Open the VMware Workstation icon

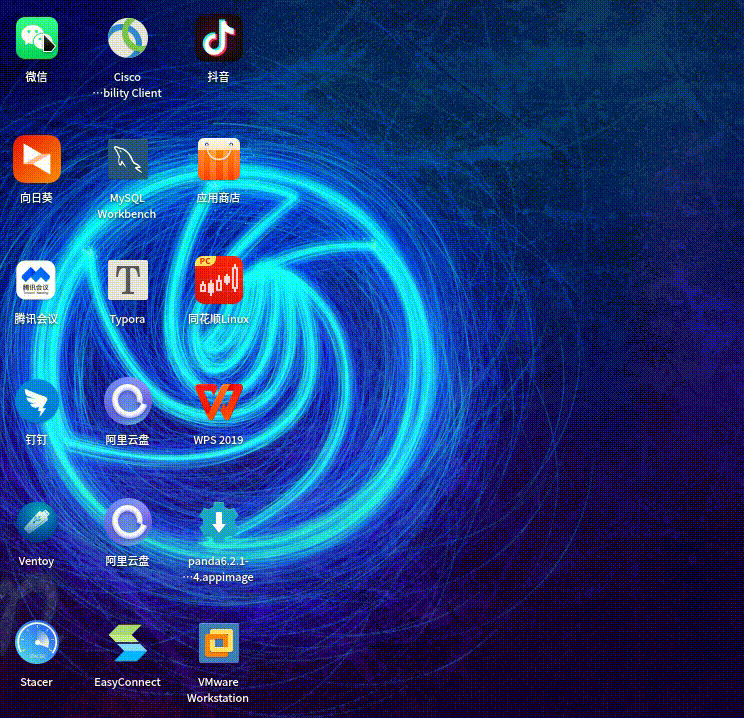pos(219,643)
